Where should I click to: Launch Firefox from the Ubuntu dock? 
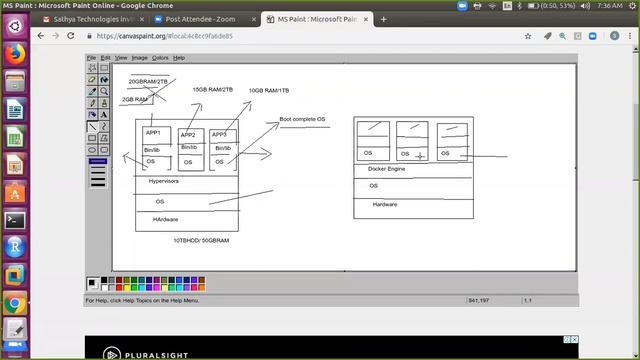pos(15,54)
